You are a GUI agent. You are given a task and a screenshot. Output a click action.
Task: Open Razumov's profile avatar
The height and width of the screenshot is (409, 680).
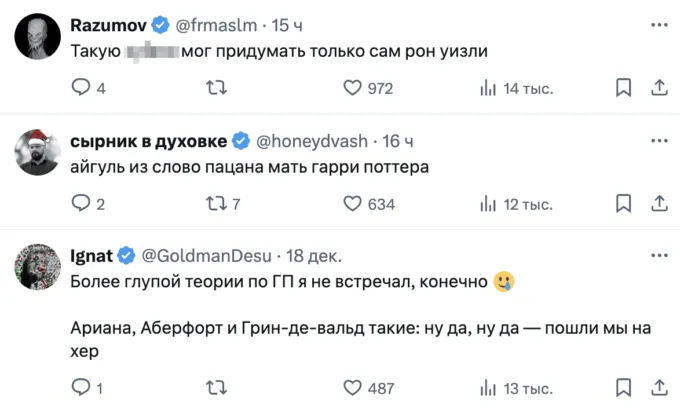tap(37, 36)
